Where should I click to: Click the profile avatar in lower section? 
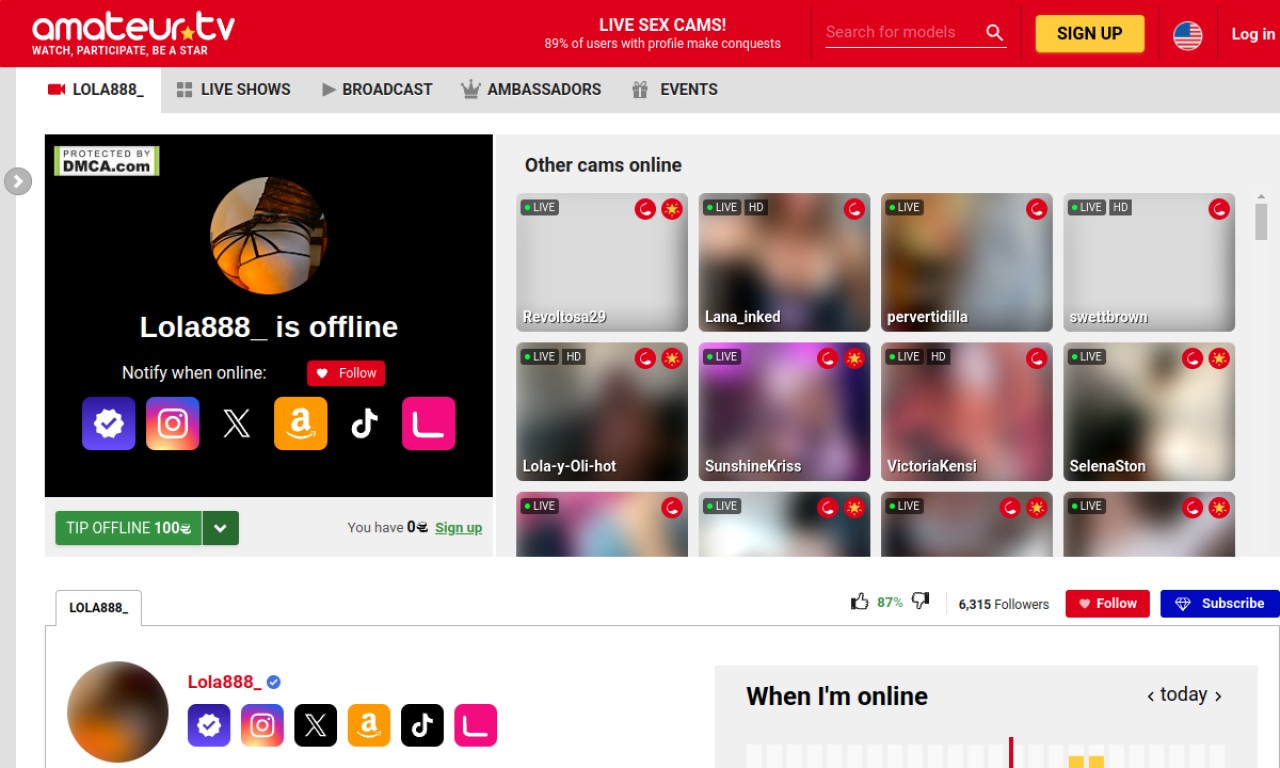pyautogui.click(x=118, y=712)
